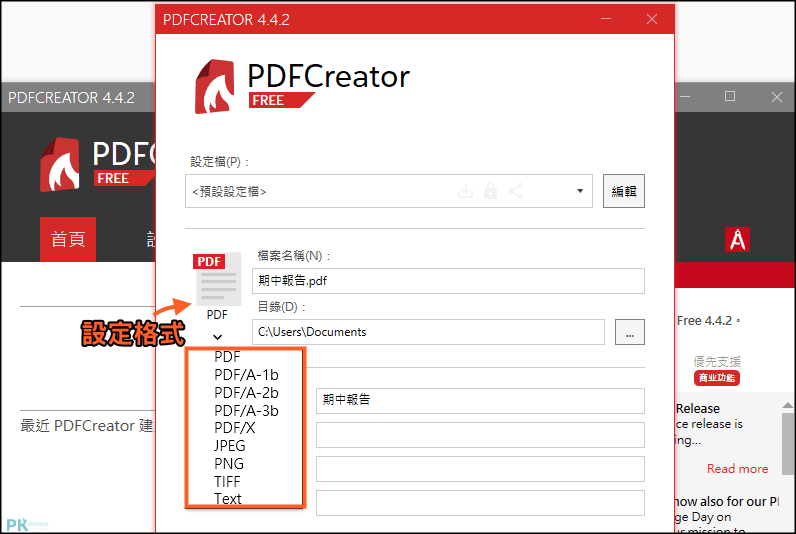The image size is (796, 534).
Task: Minimize the background PDFCreator window
Action: pyautogui.click(x=685, y=96)
